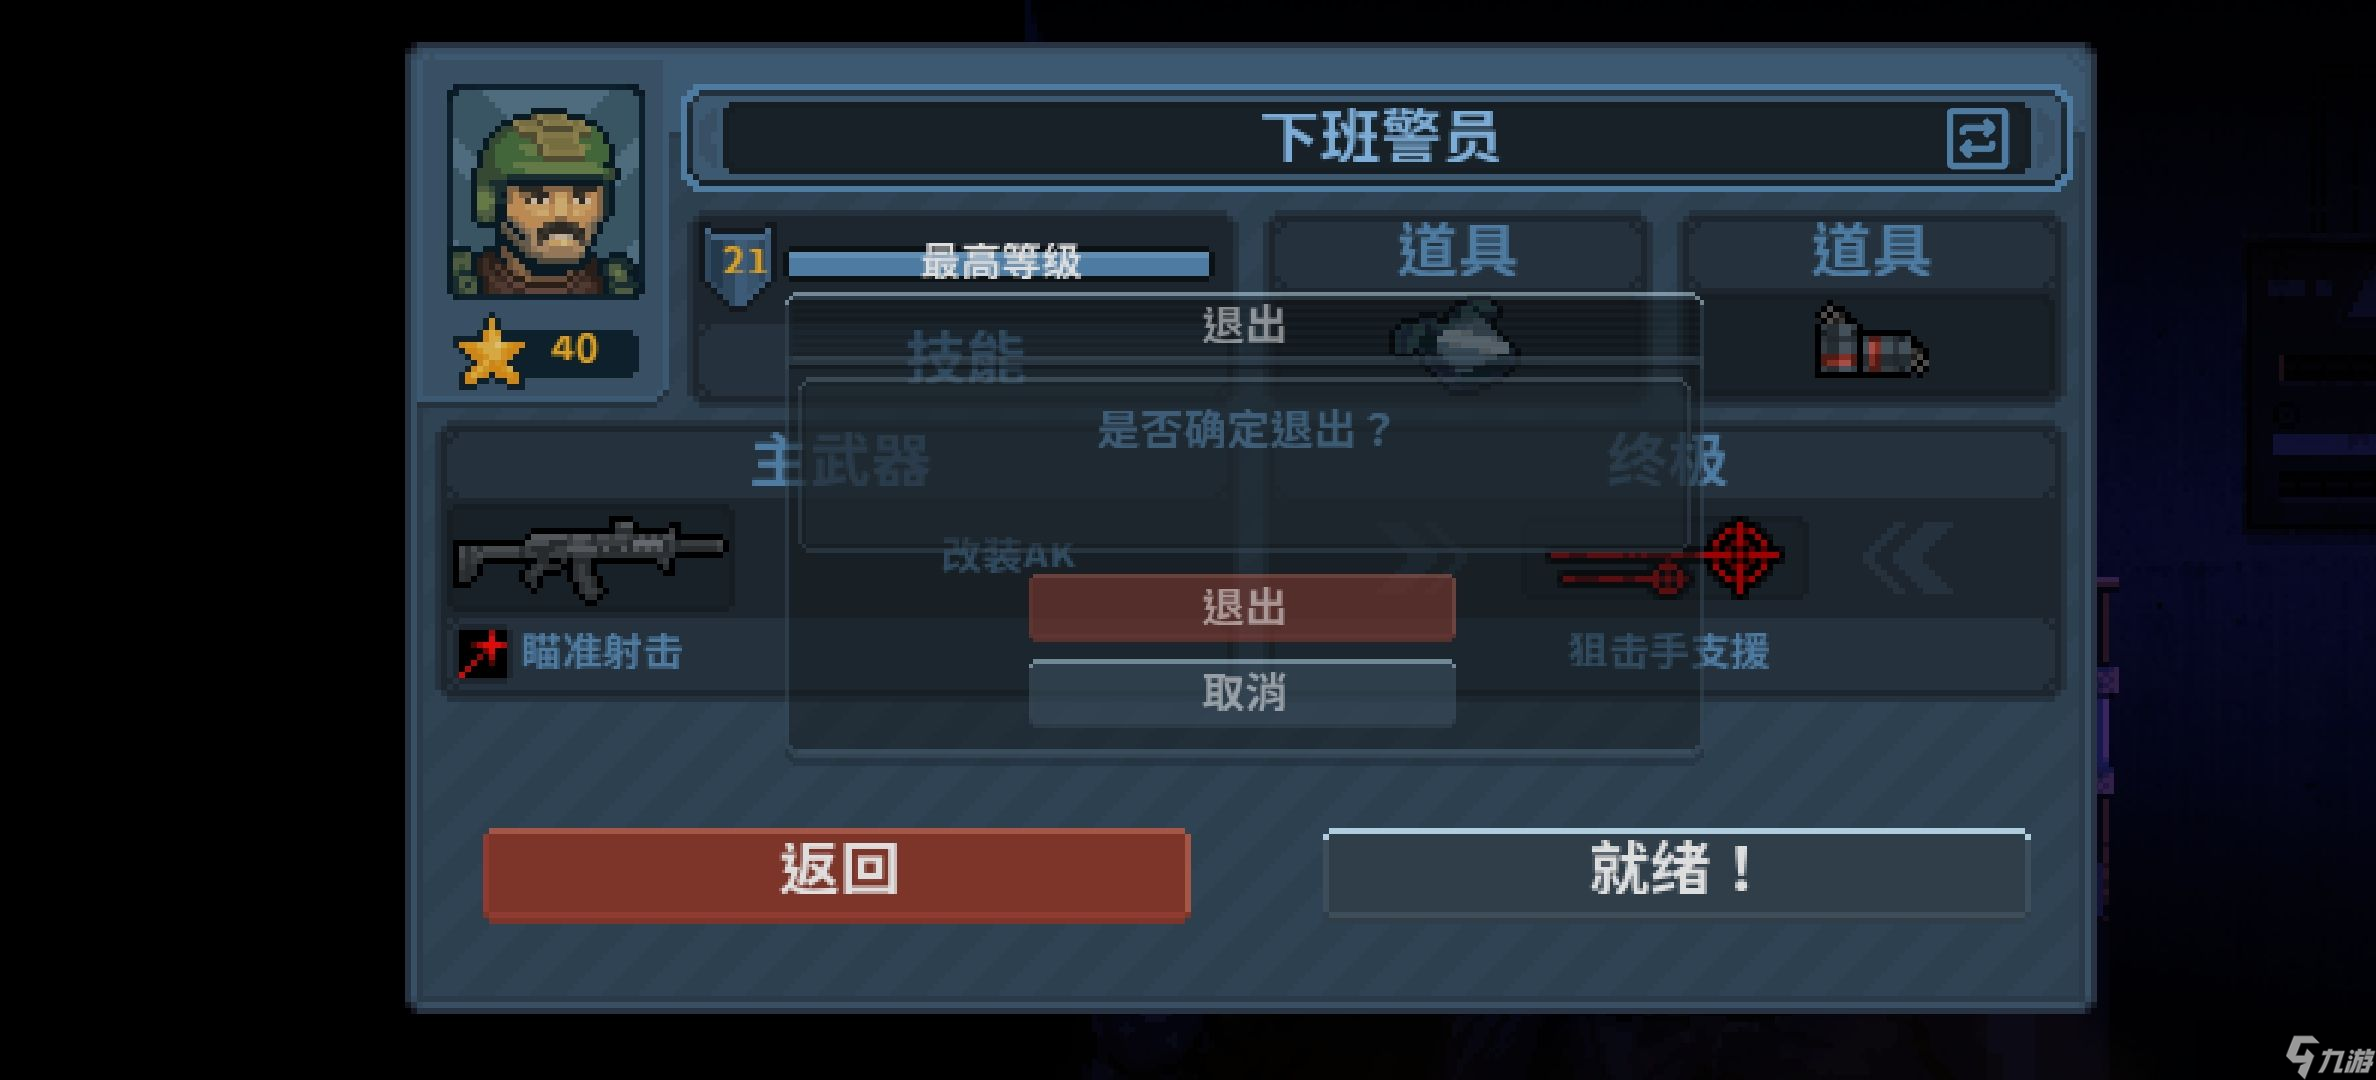Click the red grenade item icon
This screenshot has width=2376, height=1080.
click(1870, 342)
